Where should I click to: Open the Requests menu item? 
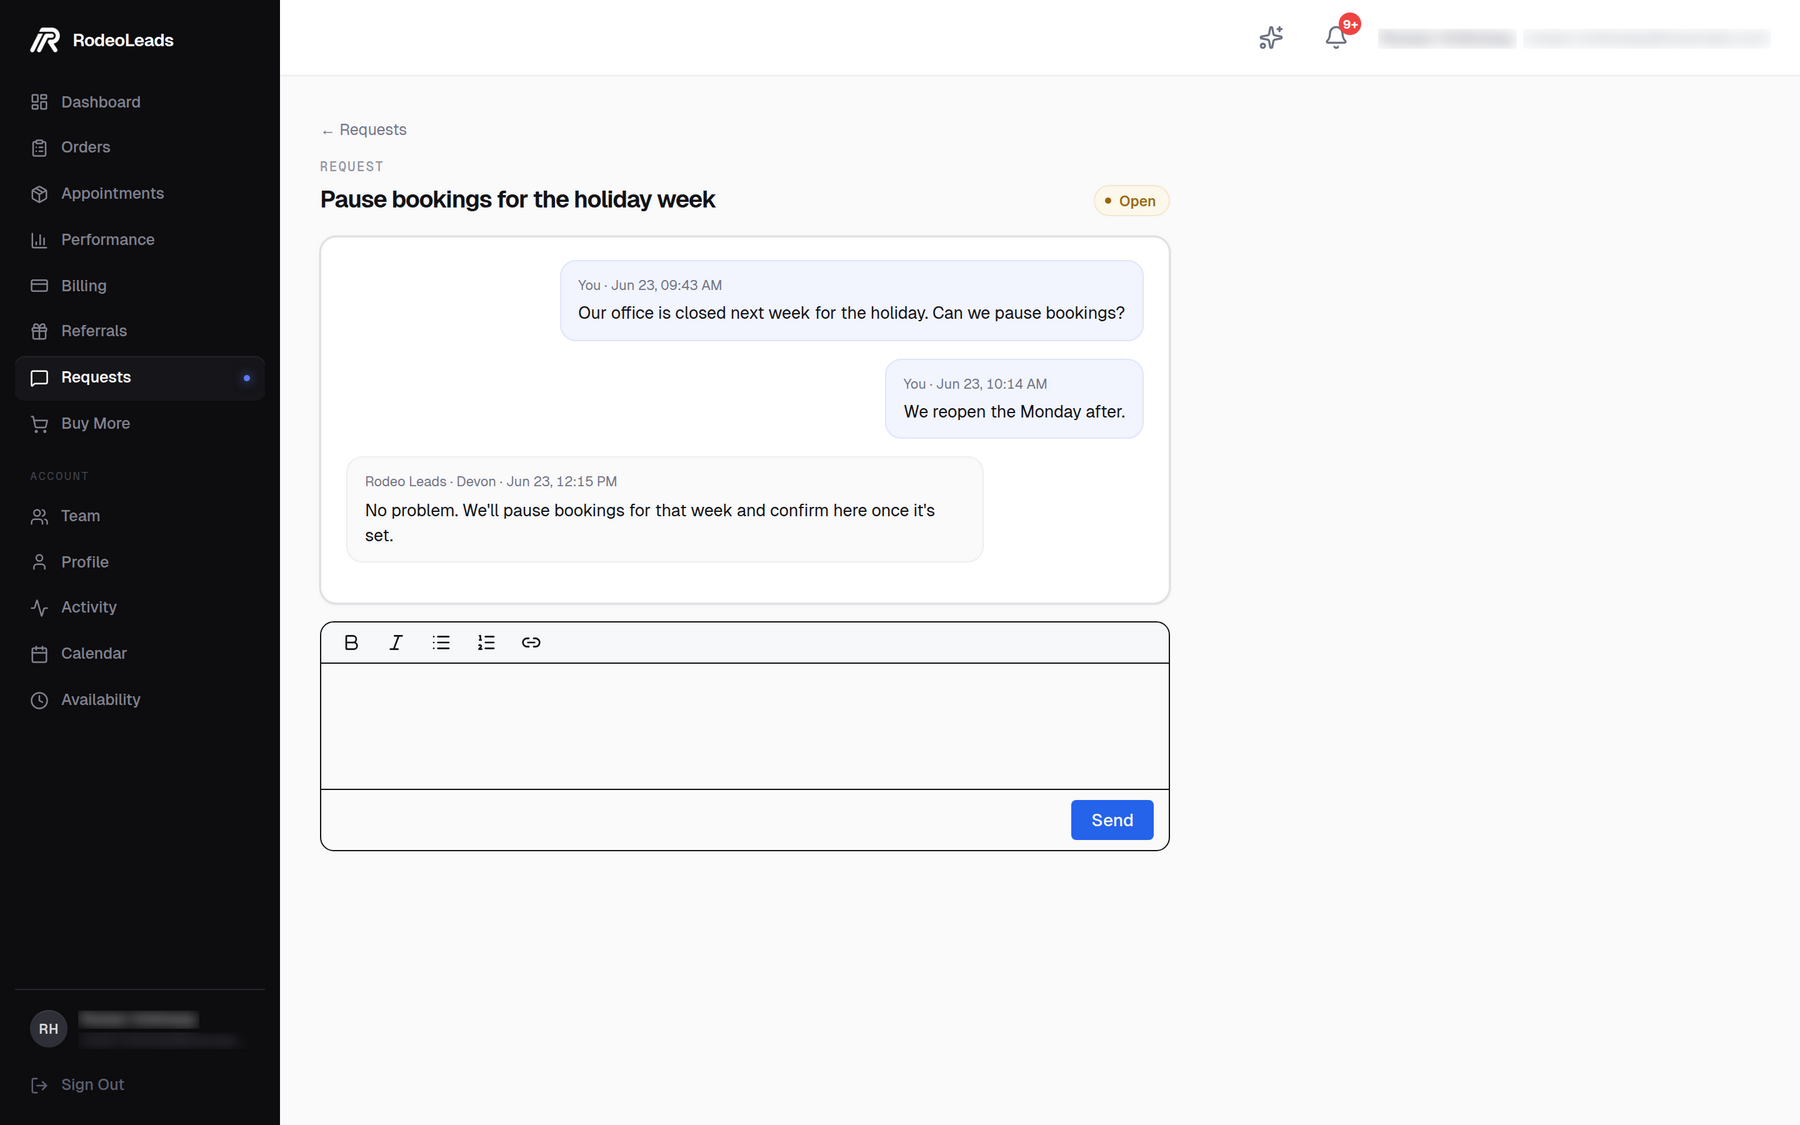pyautogui.click(x=140, y=378)
